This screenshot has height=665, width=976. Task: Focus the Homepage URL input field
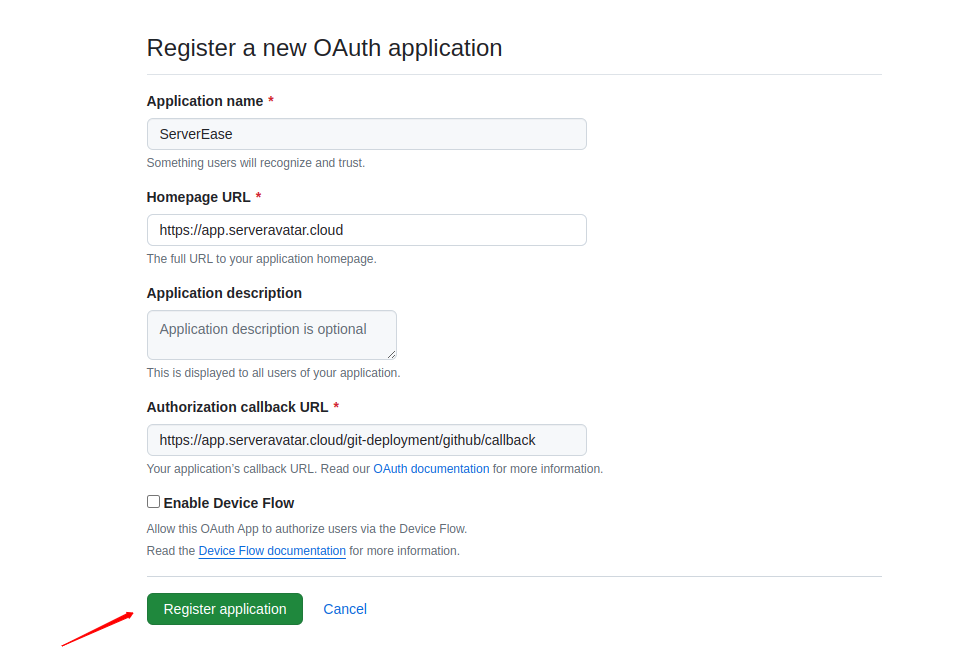pyautogui.click(x=366, y=230)
